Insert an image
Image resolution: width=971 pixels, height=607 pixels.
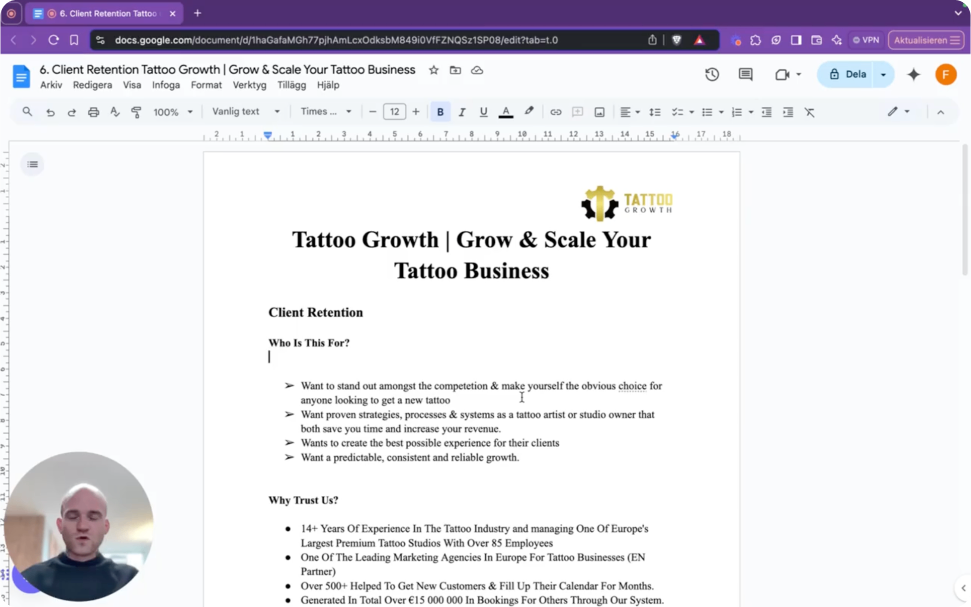[599, 112]
